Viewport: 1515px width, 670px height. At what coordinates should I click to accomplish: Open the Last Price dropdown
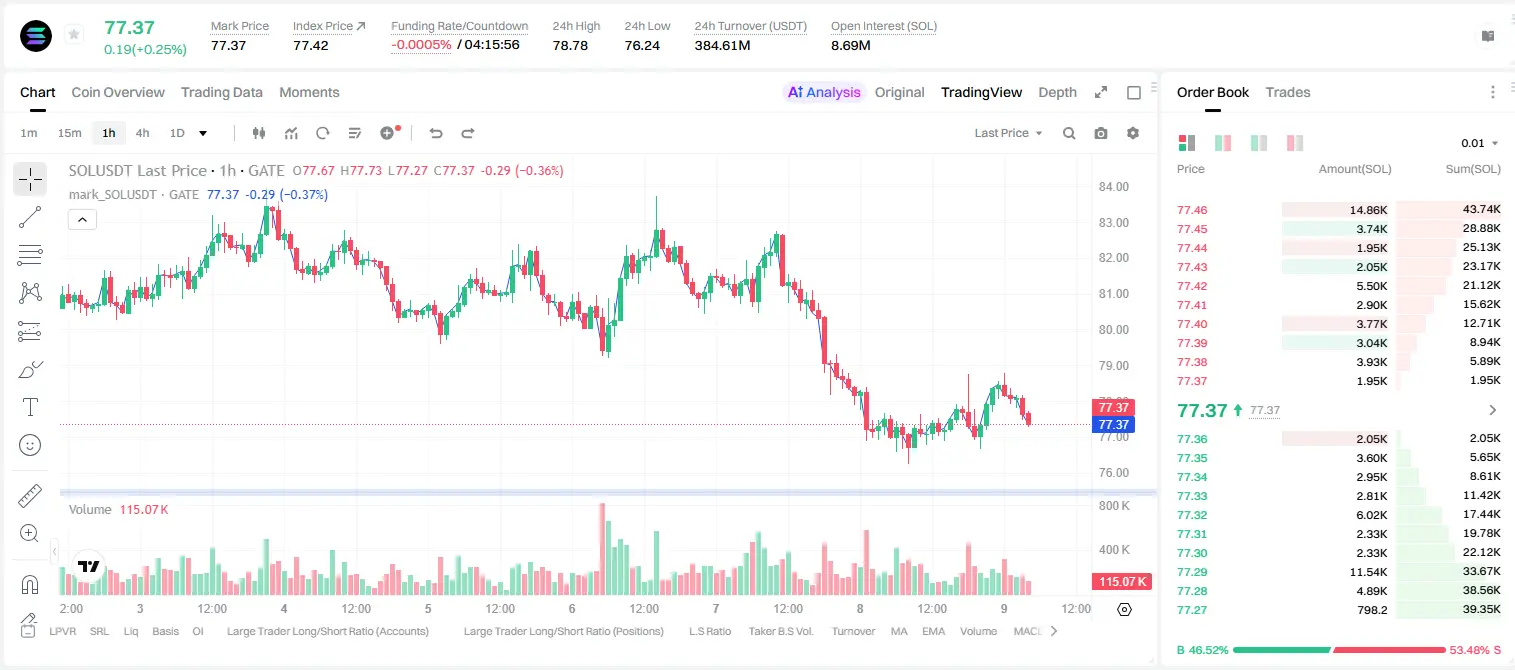click(x=1008, y=133)
